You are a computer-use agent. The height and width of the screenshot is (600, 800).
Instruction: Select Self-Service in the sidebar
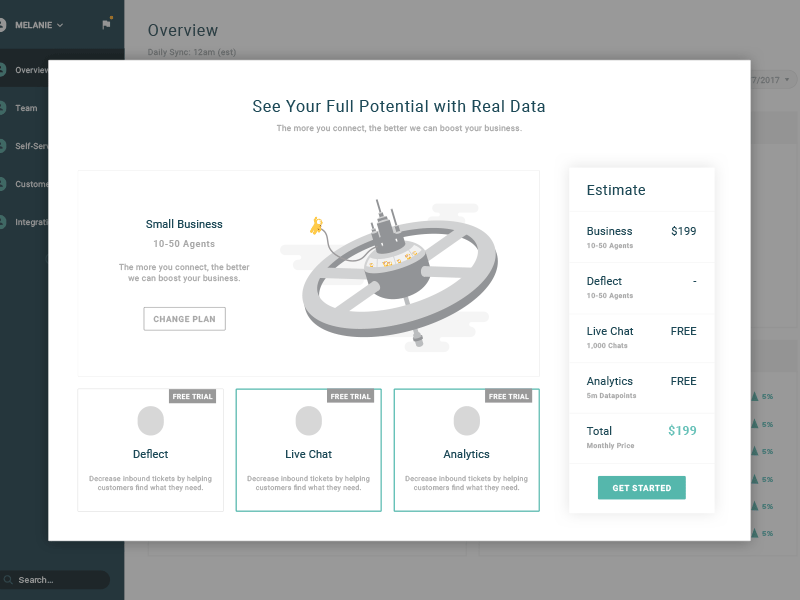point(30,146)
